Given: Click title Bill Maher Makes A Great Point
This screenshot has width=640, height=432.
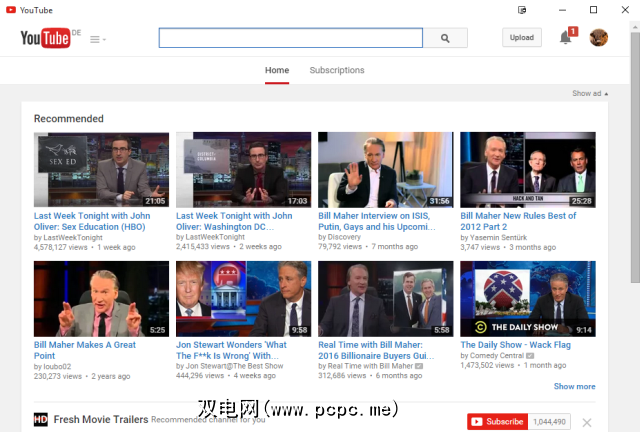Looking at the screenshot, I should (84, 350).
